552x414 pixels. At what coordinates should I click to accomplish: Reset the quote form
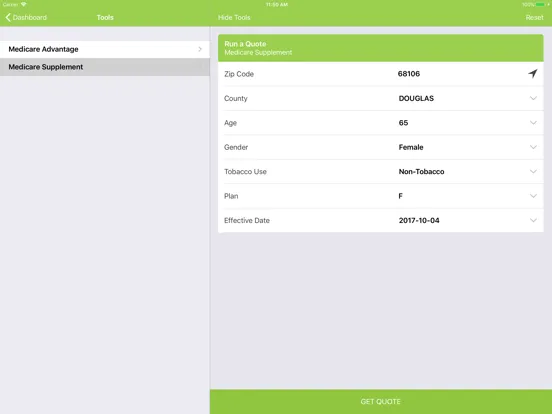pyautogui.click(x=534, y=17)
